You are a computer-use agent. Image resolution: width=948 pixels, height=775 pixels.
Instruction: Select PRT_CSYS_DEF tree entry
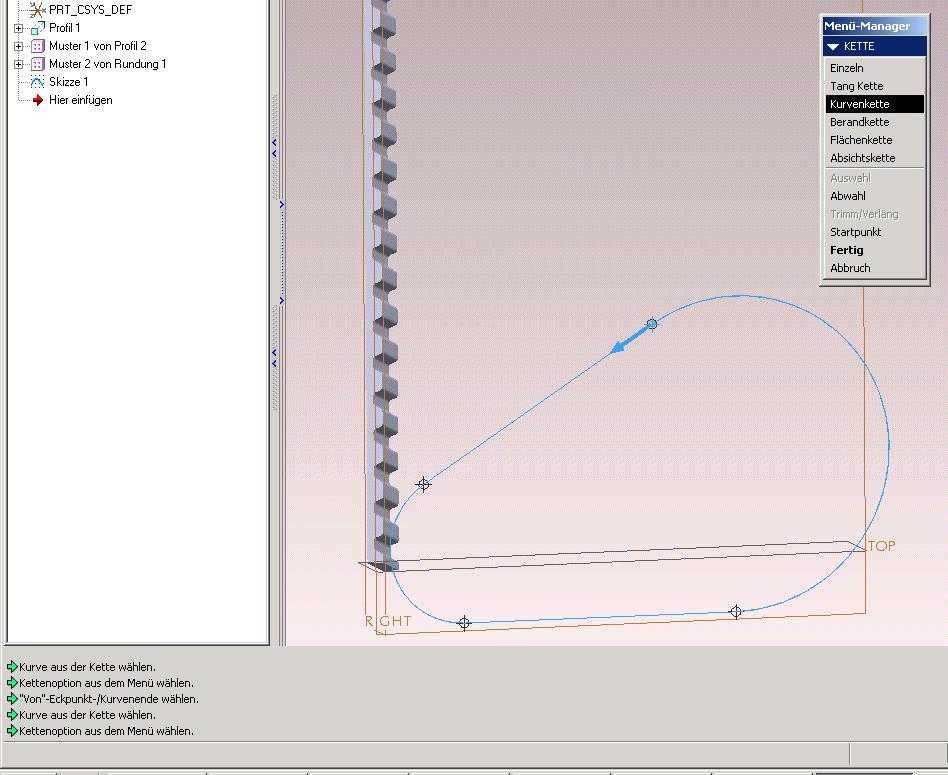coord(90,10)
